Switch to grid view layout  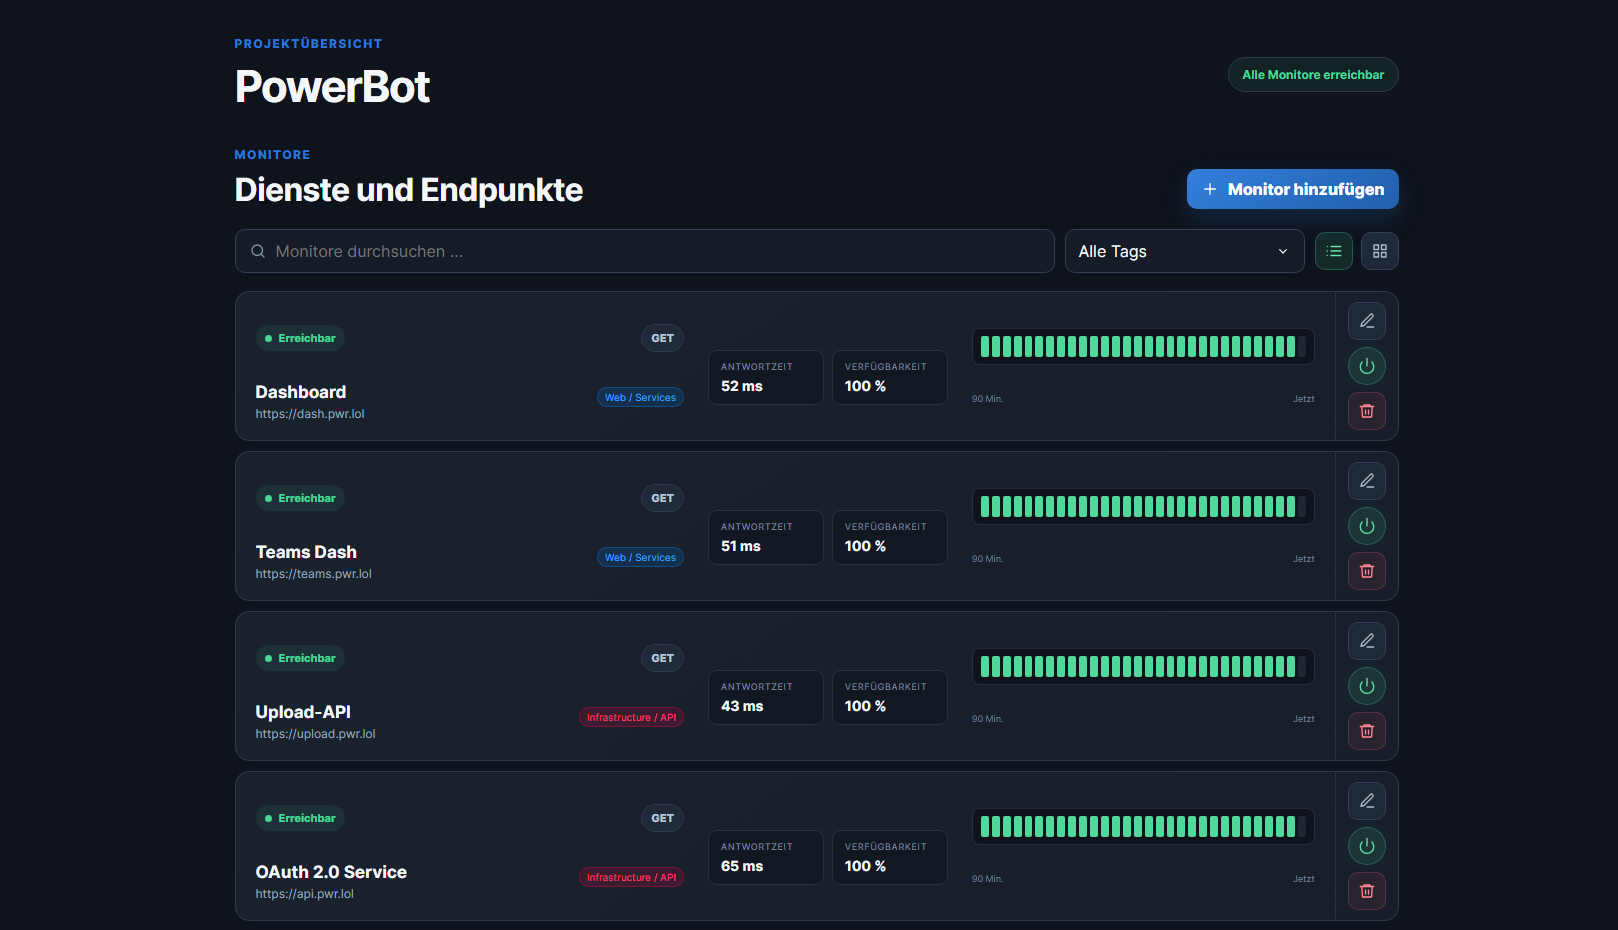1380,251
